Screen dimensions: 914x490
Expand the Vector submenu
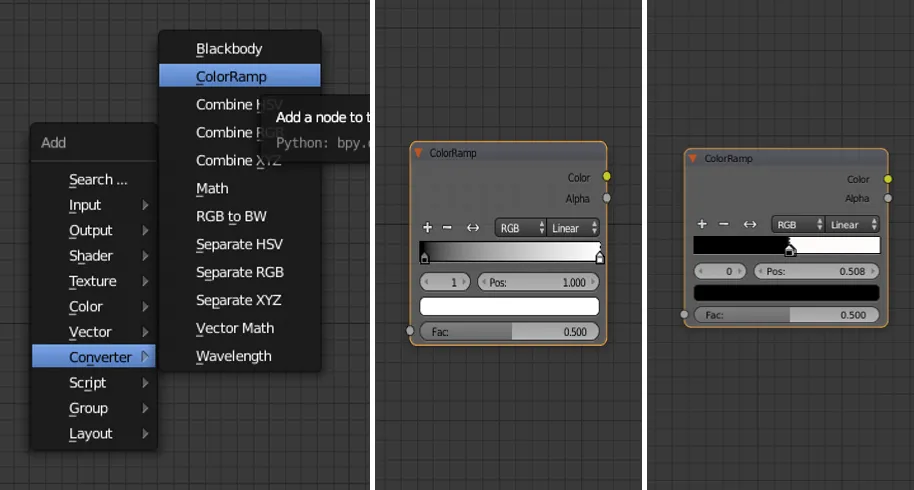(x=94, y=332)
